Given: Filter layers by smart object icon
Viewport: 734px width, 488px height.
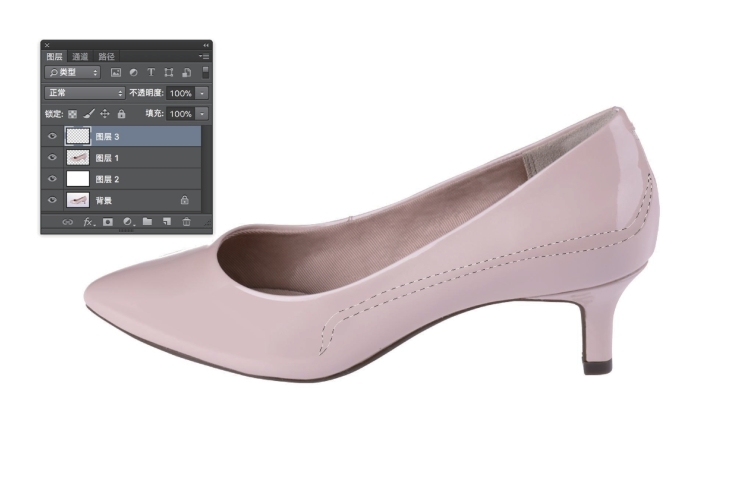Looking at the screenshot, I should coord(186,72).
